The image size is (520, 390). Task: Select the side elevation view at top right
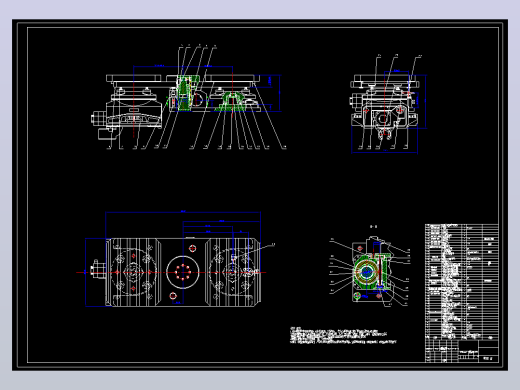pos(388,104)
